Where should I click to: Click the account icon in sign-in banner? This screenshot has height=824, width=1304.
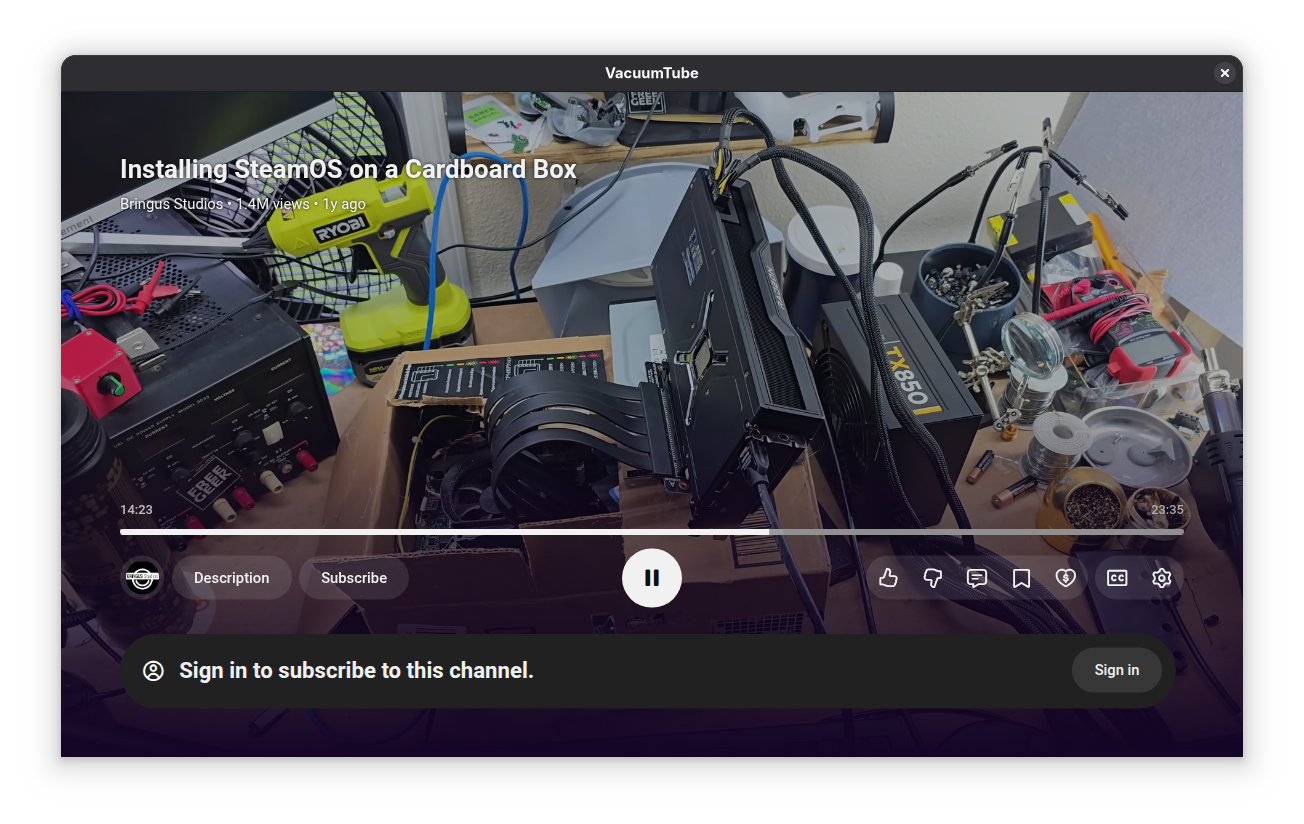[153, 671]
